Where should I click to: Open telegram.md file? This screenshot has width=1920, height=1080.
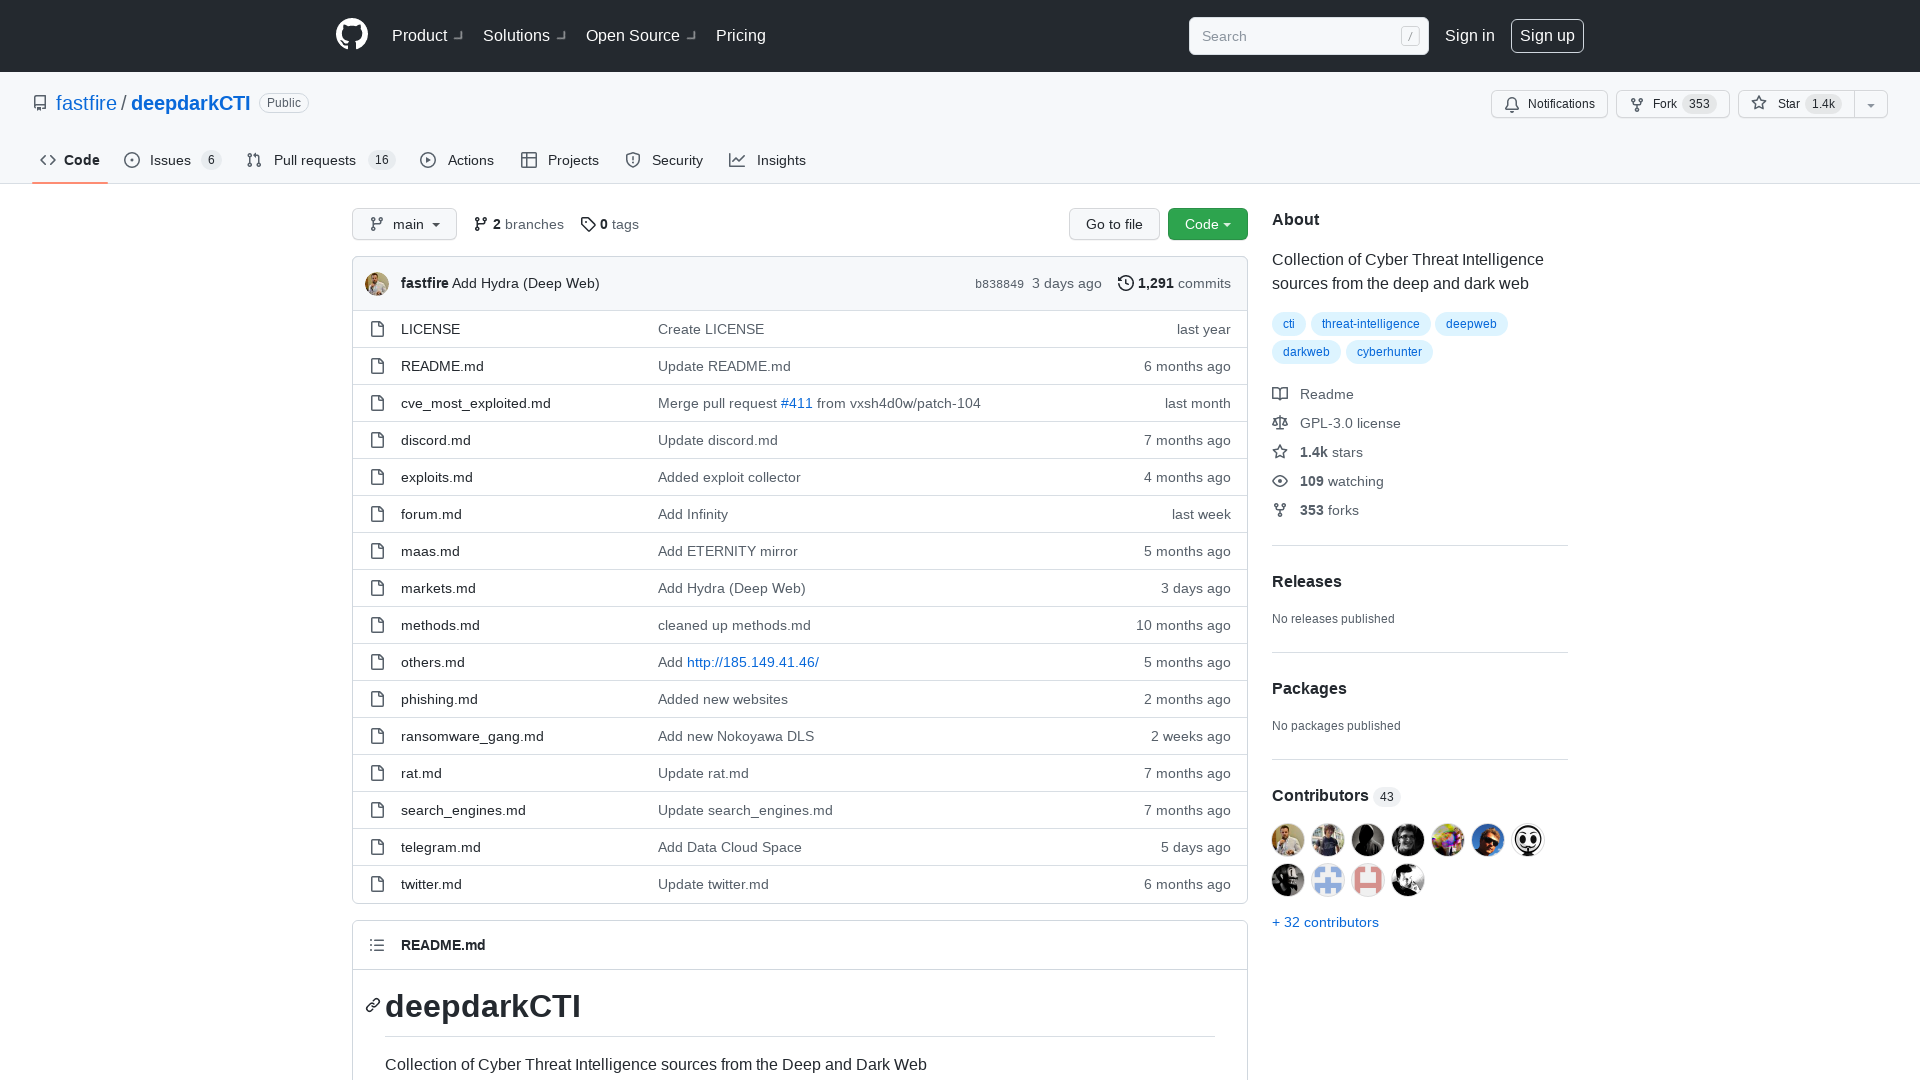(441, 847)
